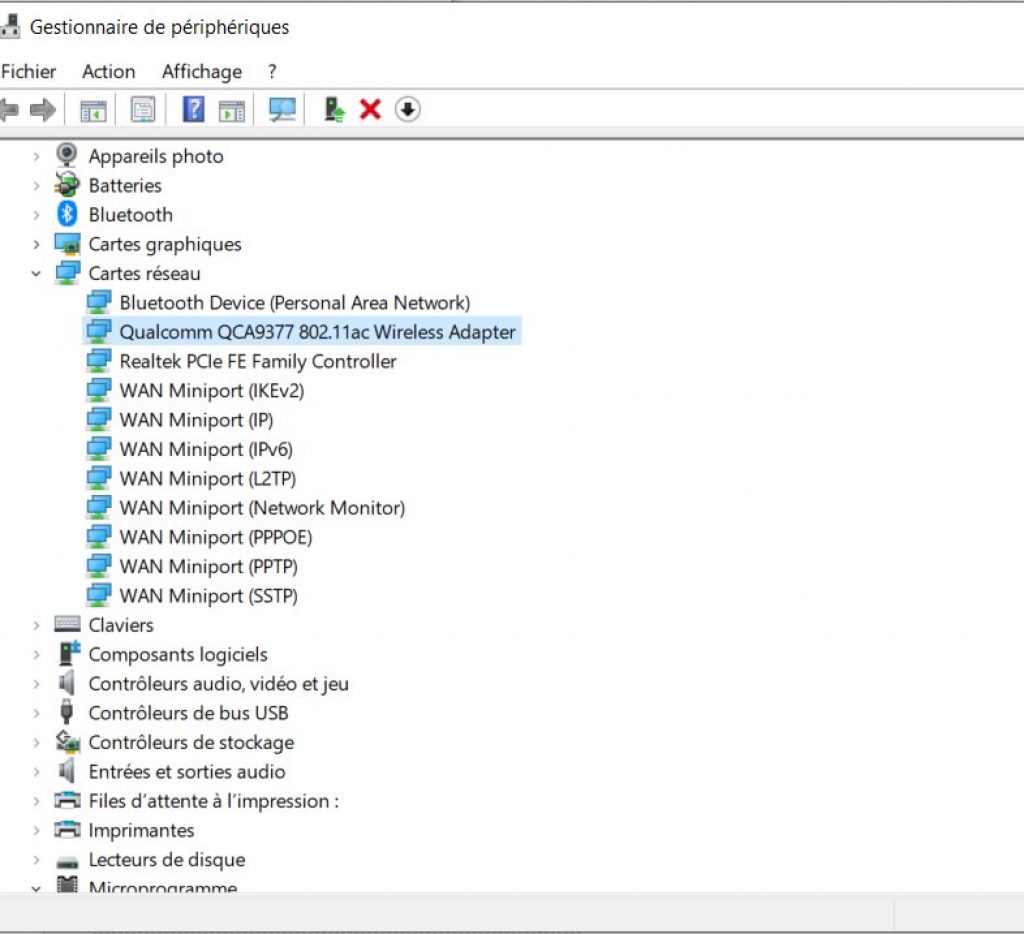Select WAN Miniport (Network Monitor) entry
1024x934 pixels.
262,508
